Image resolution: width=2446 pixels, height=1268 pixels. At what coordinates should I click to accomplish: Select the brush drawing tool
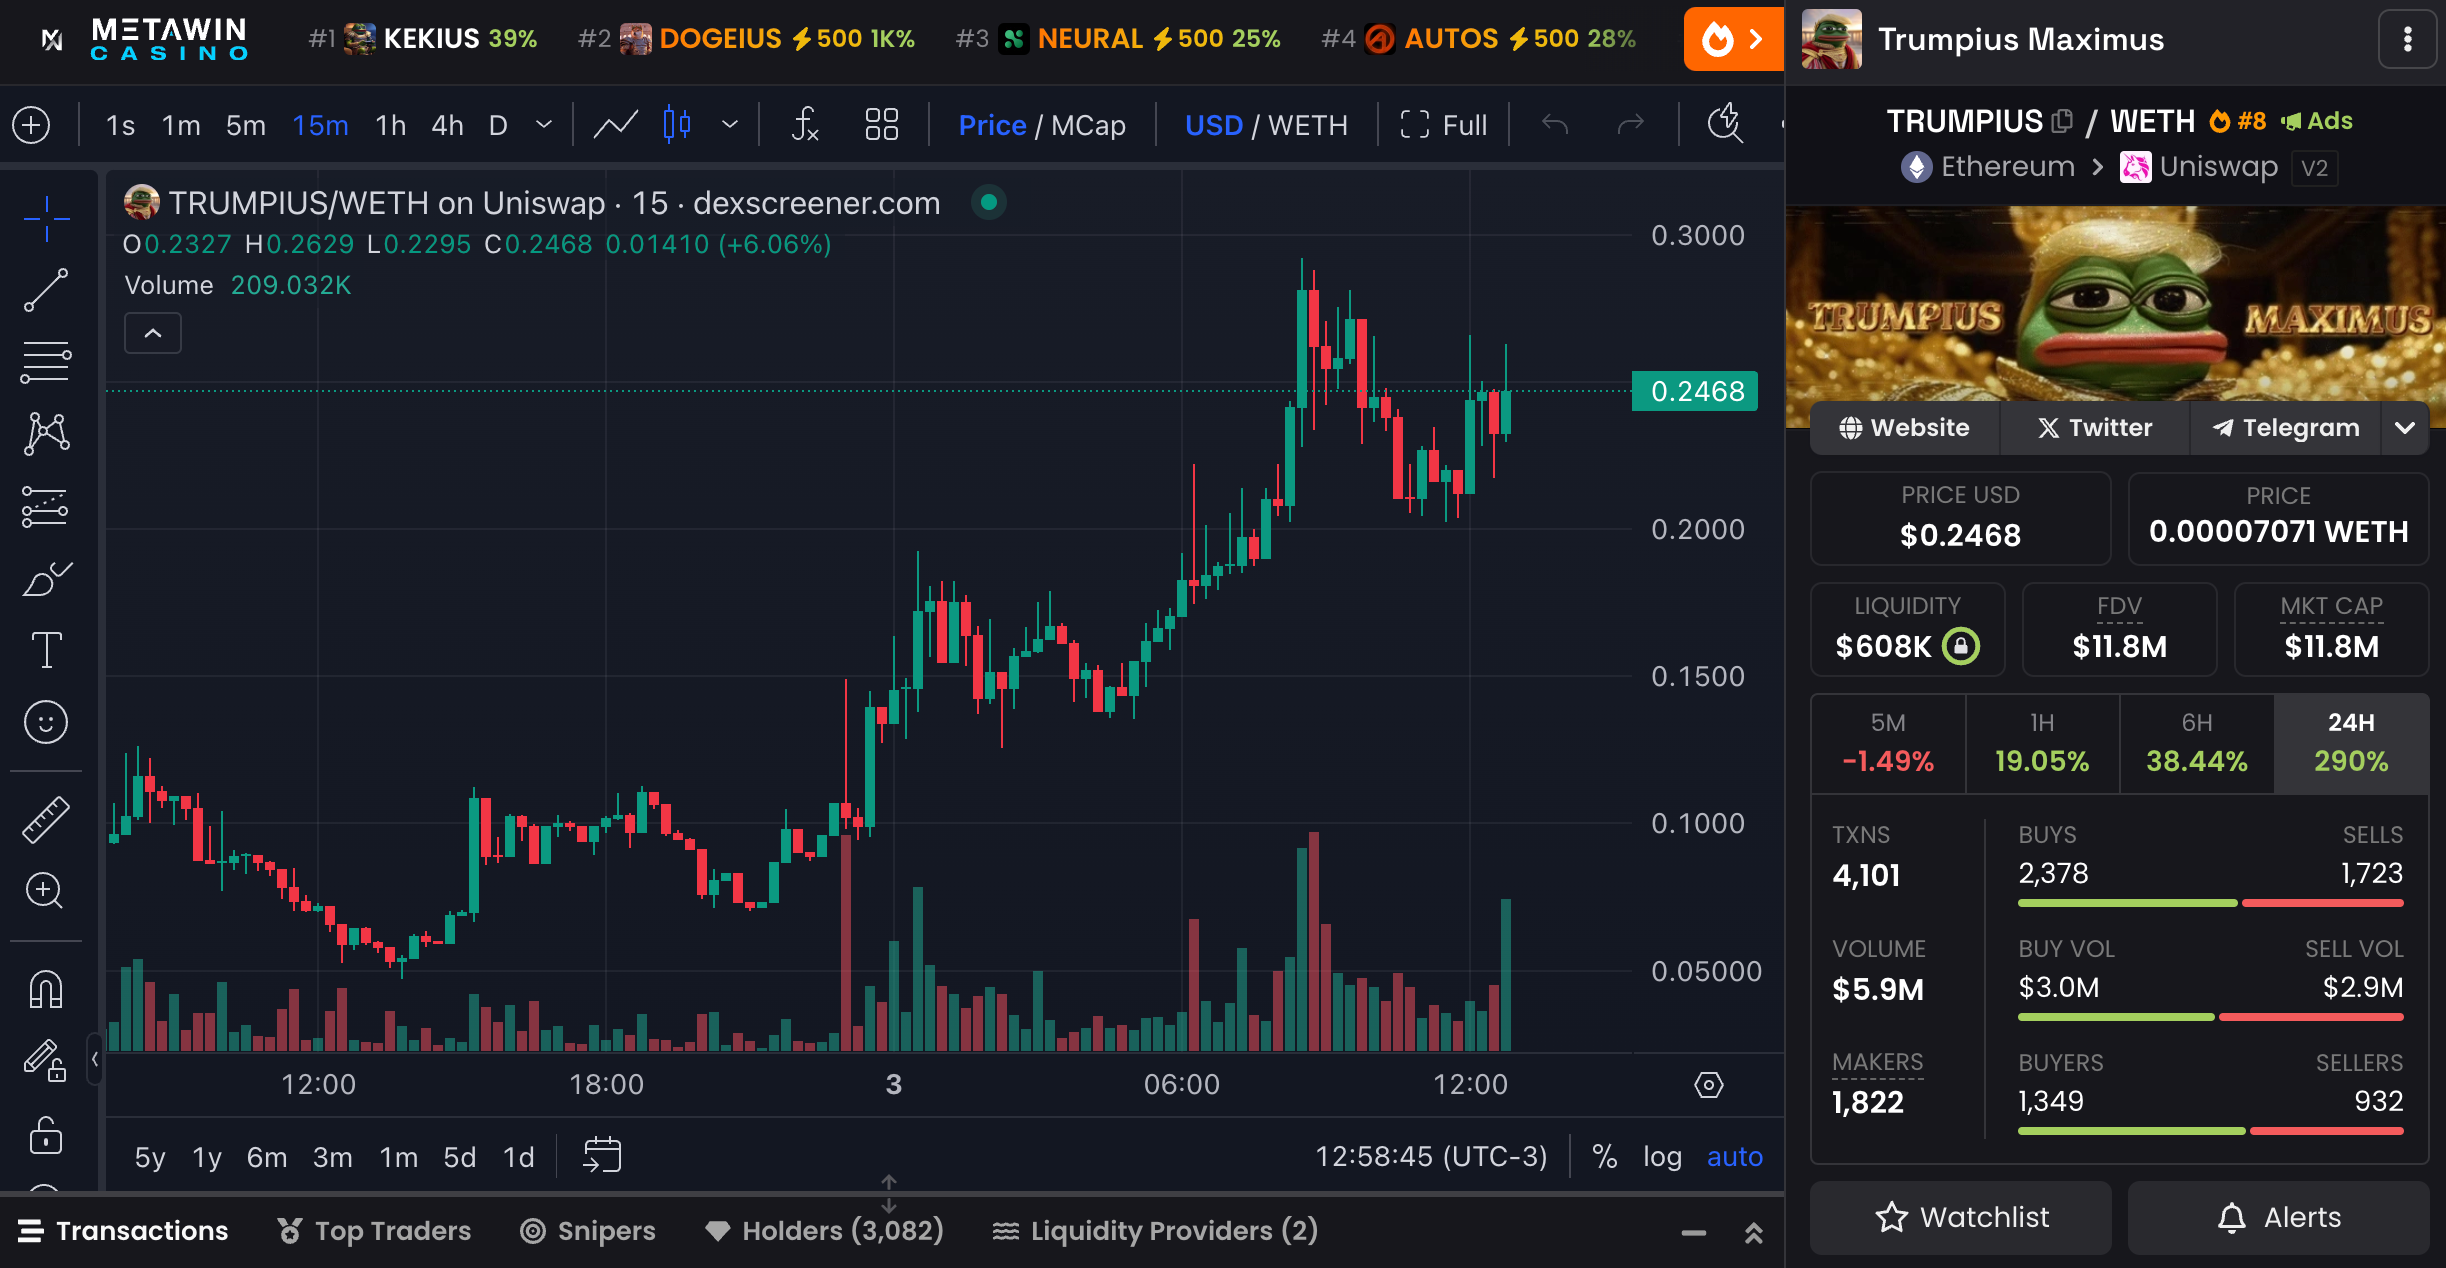pyautogui.click(x=46, y=579)
